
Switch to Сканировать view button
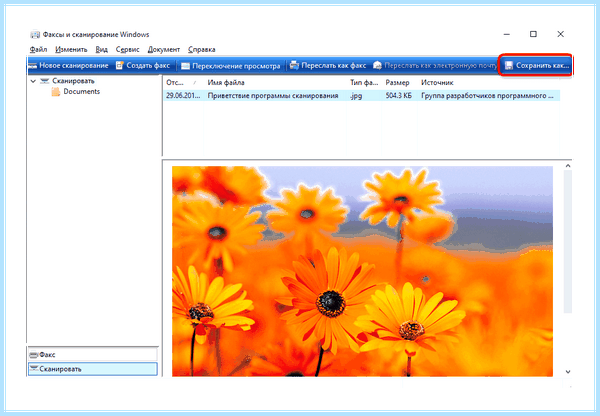tap(93, 369)
